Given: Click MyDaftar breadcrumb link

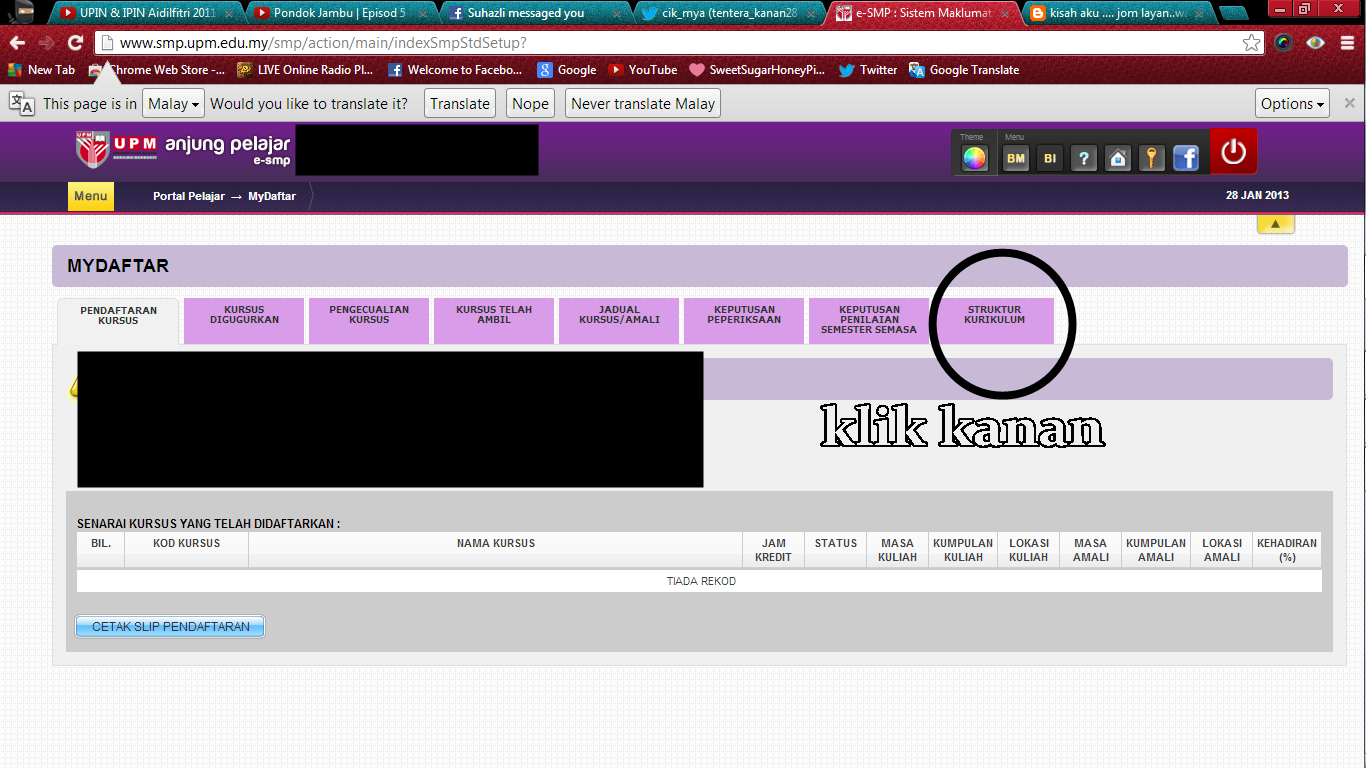Looking at the screenshot, I should (x=272, y=196).
